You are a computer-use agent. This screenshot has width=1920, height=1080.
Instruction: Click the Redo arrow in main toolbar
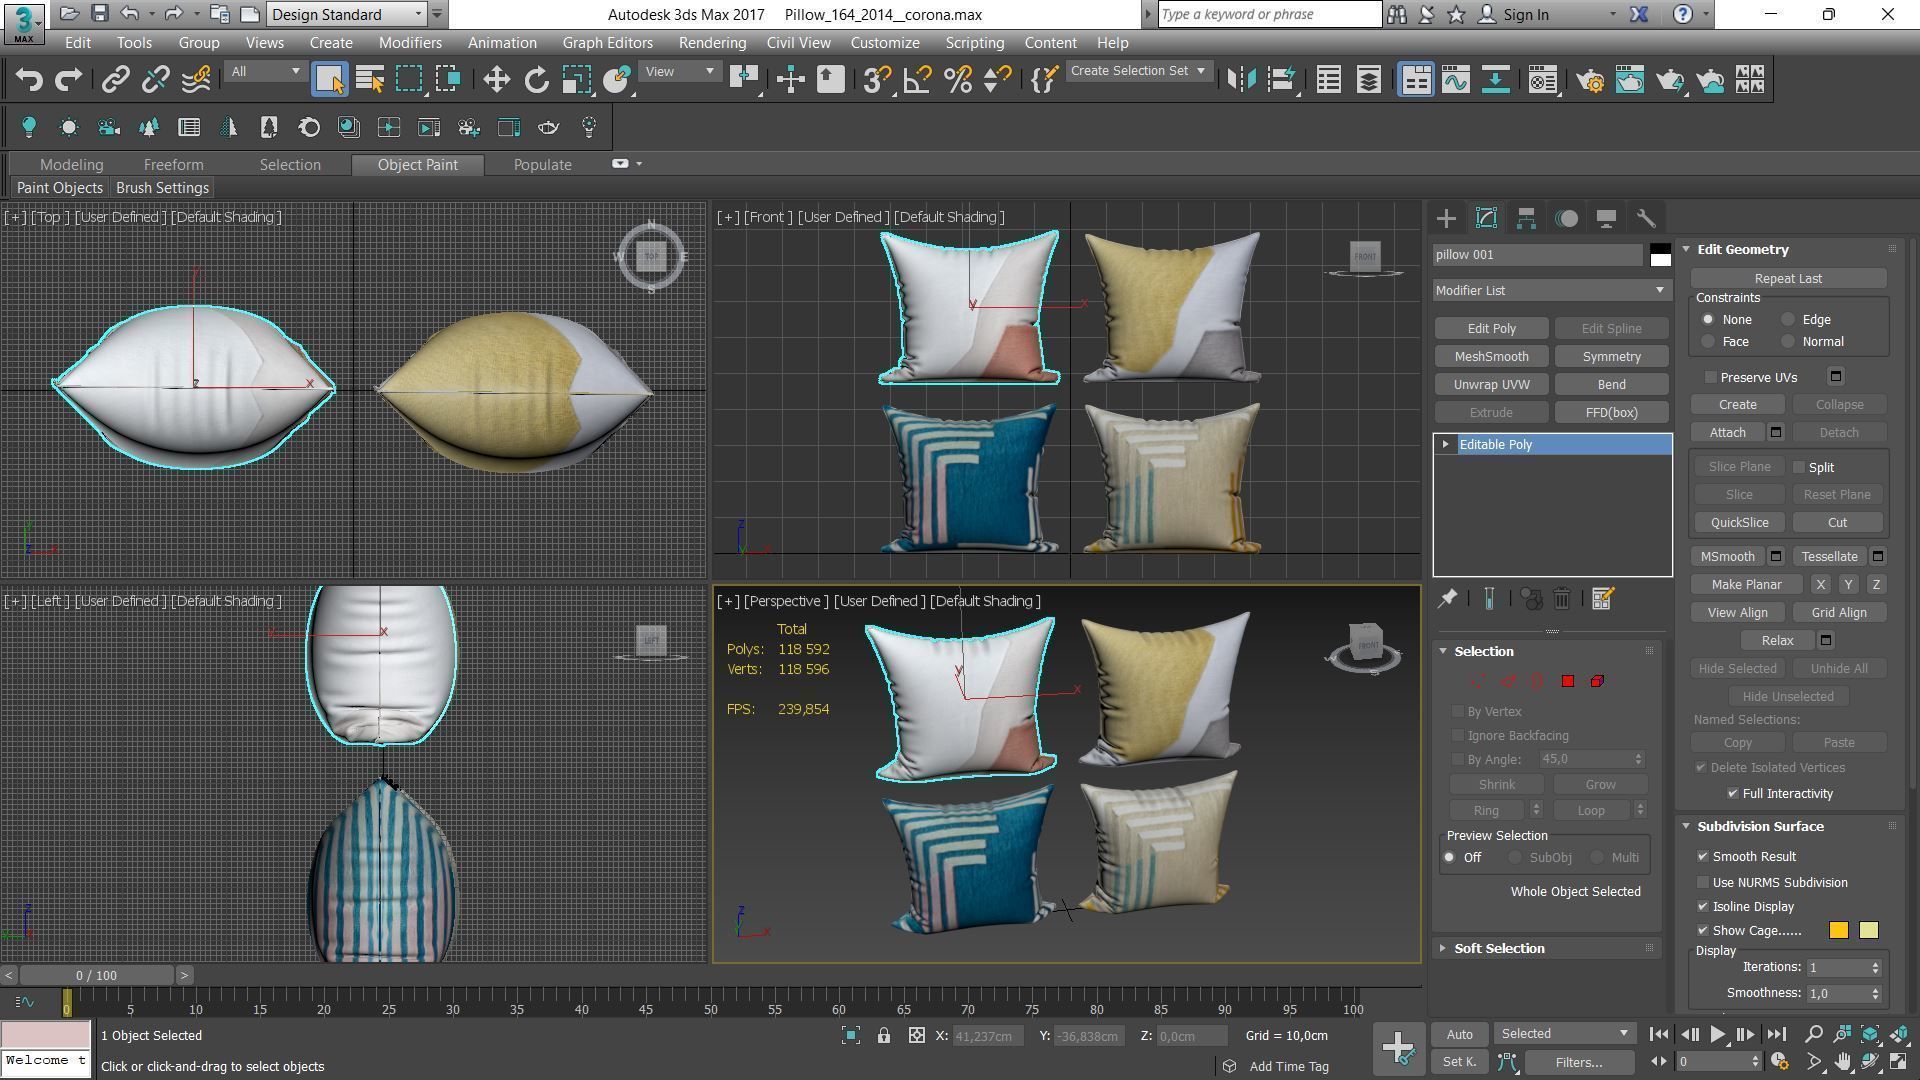(68, 80)
